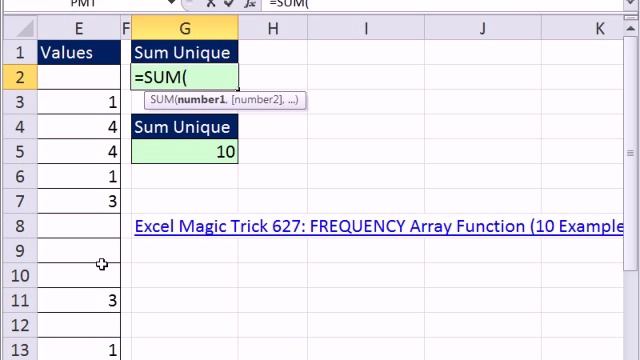Select column I header

pyautogui.click(x=366, y=28)
